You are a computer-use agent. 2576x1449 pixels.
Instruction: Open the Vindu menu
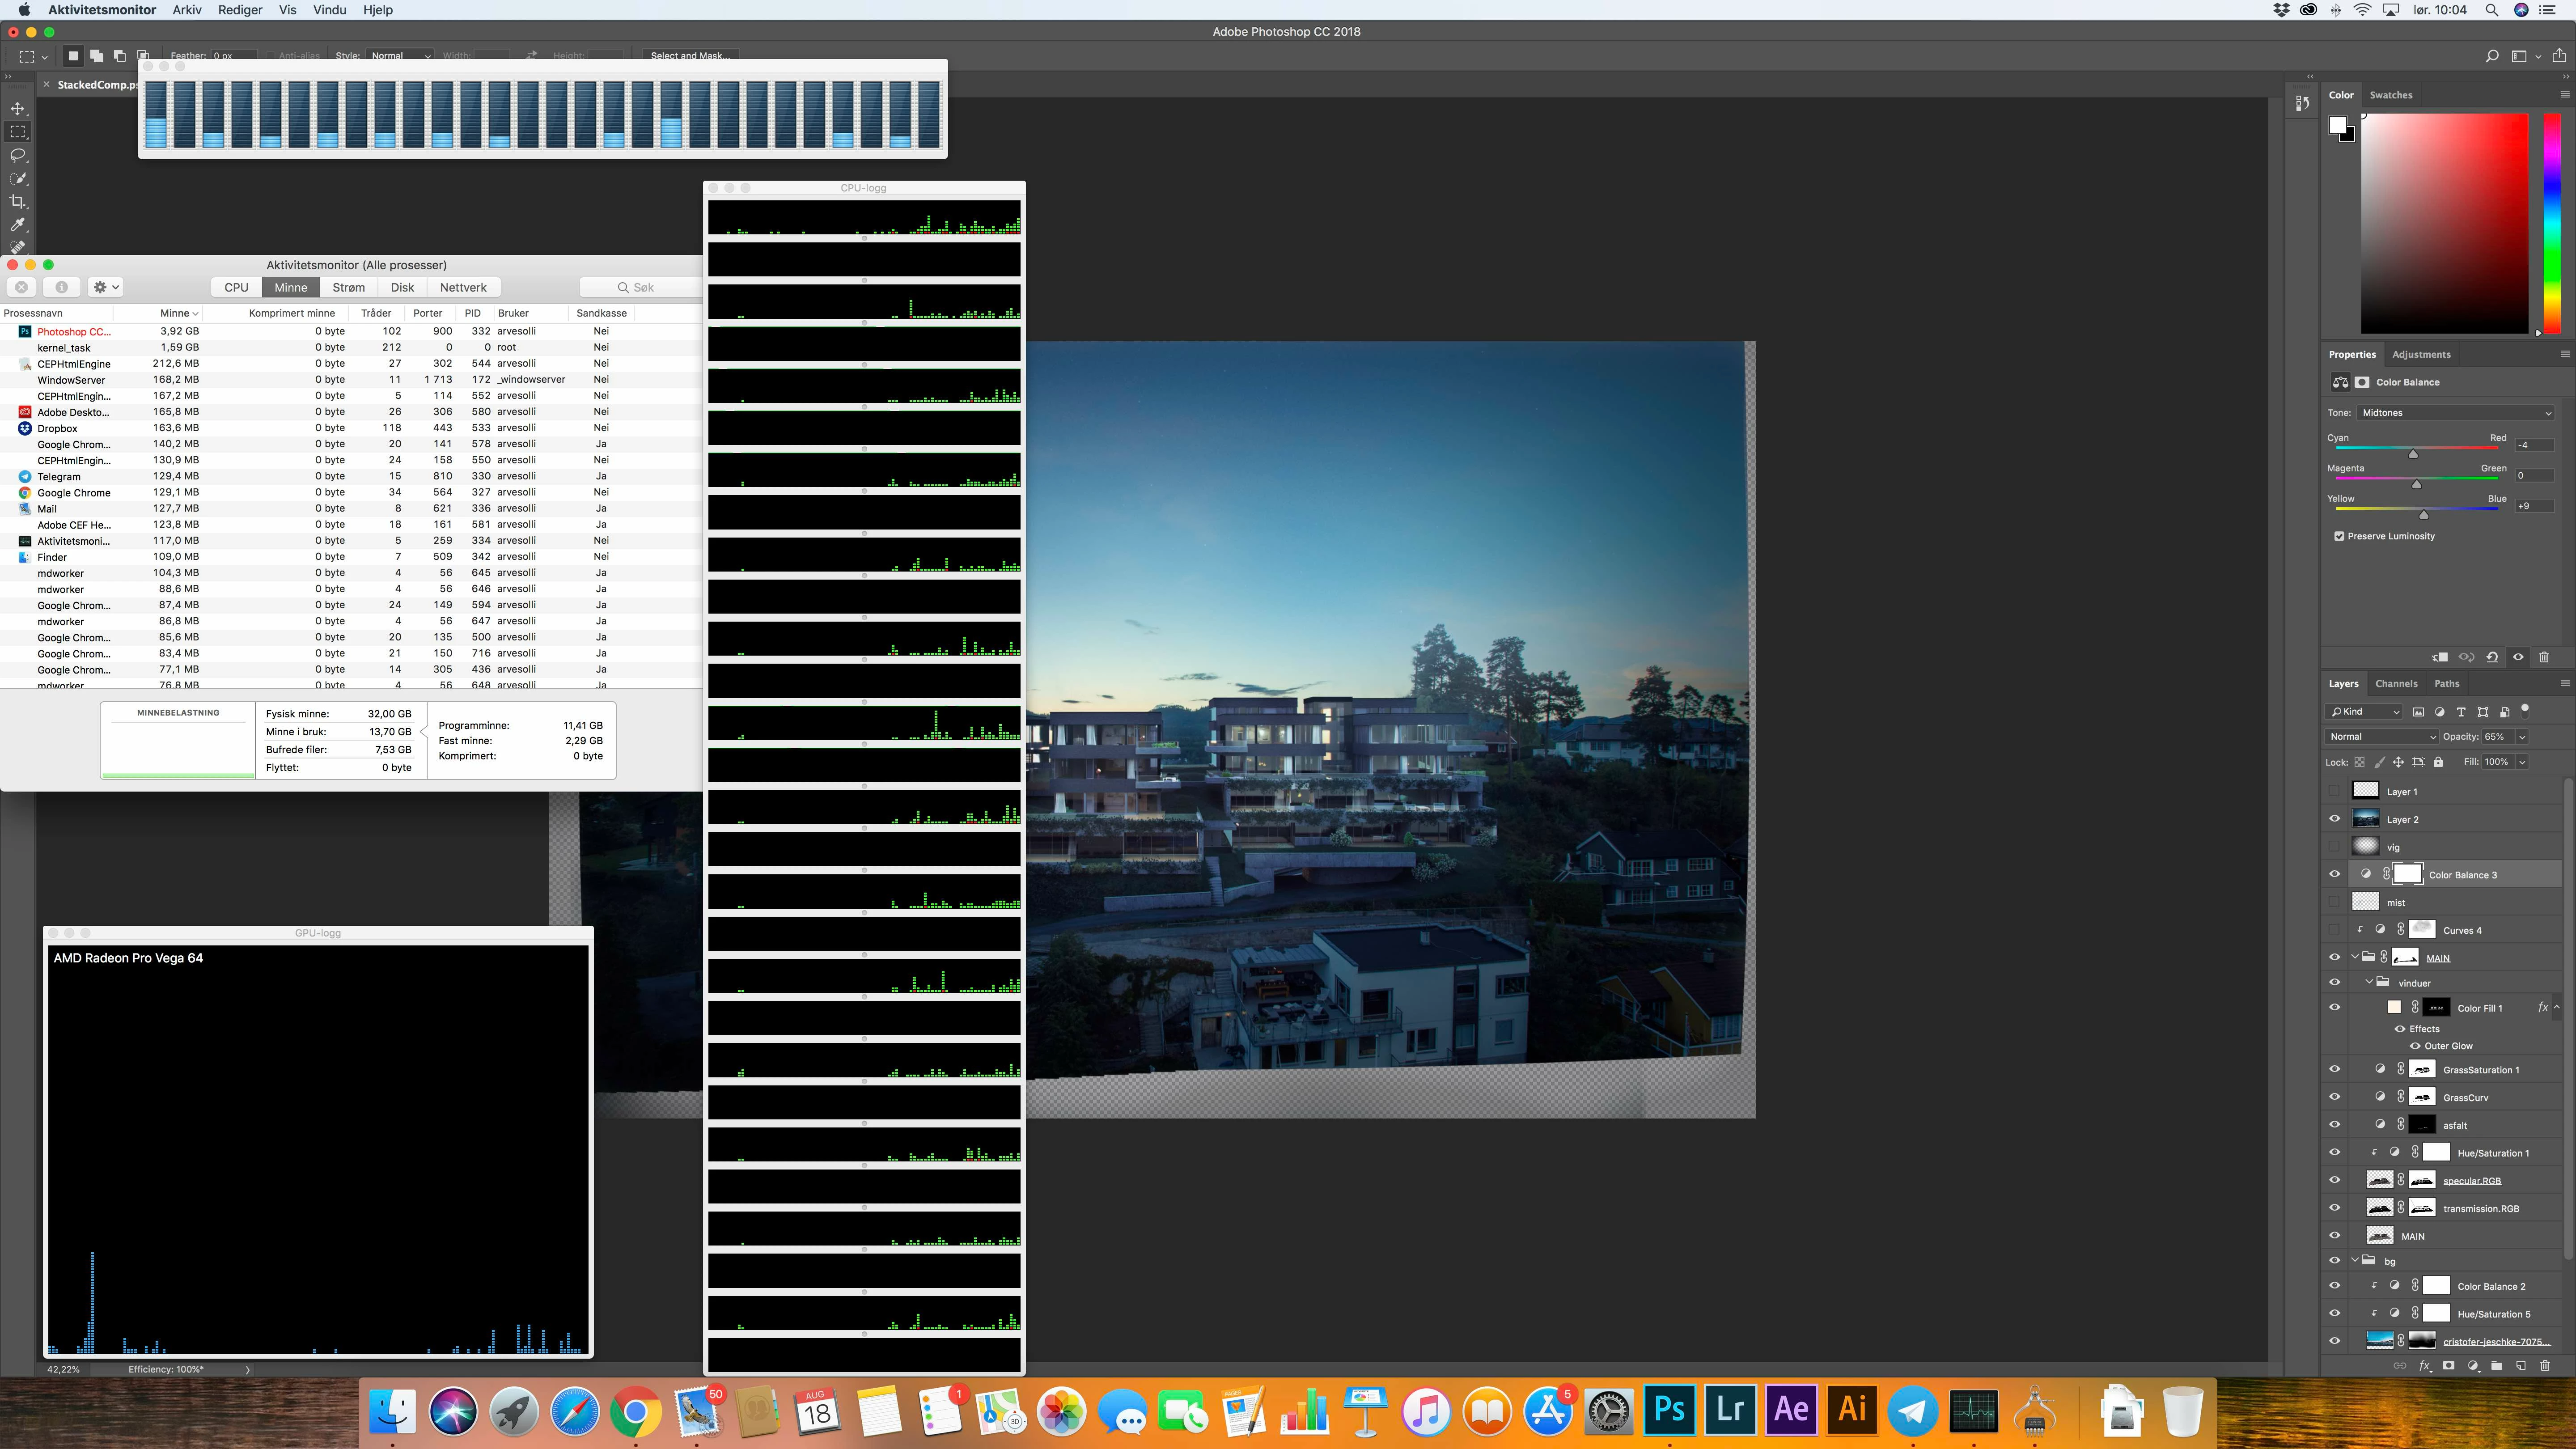tap(329, 10)
